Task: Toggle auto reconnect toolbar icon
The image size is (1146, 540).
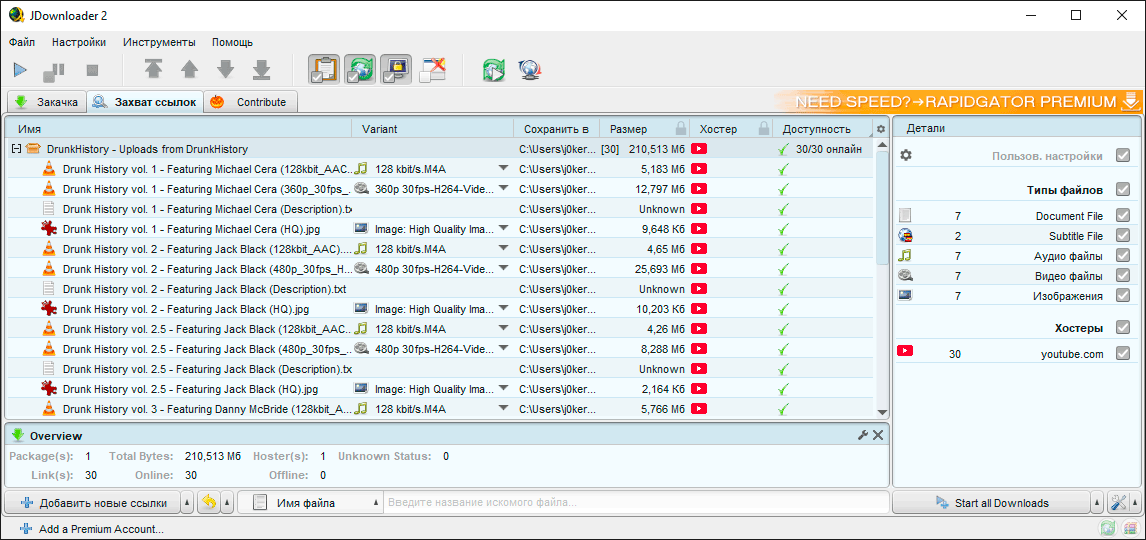Action: (x=360, y=69)
